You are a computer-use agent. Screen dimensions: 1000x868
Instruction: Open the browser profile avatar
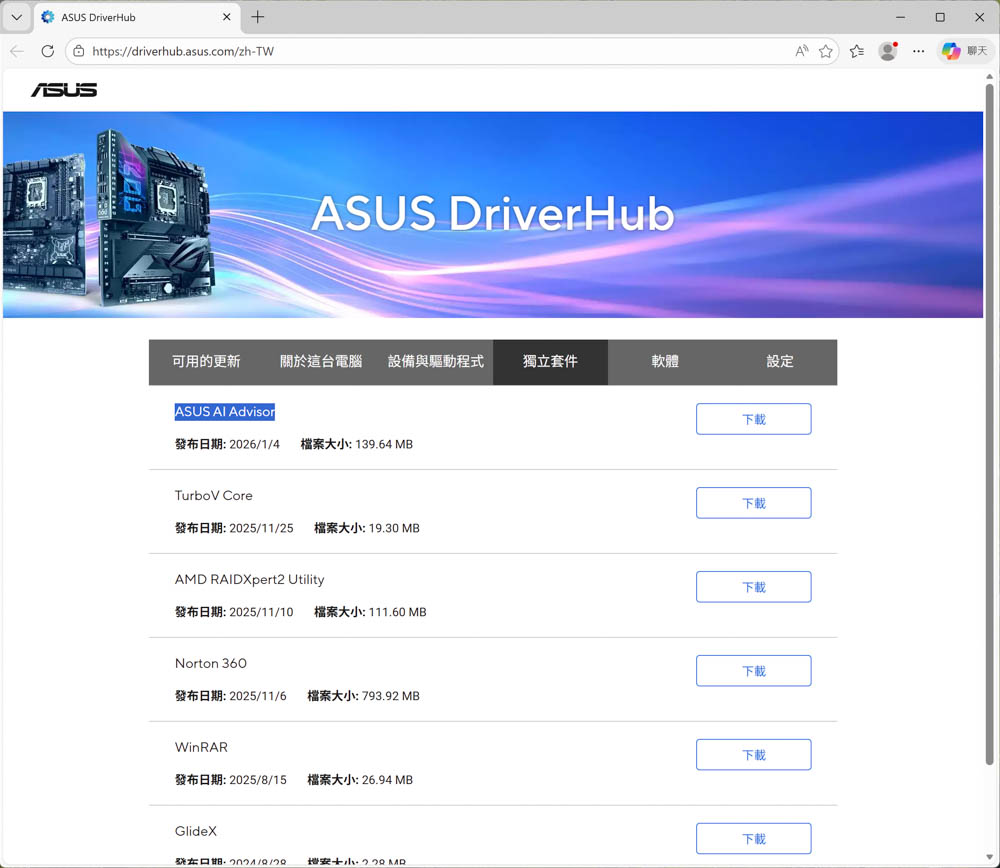click(887, 51)
